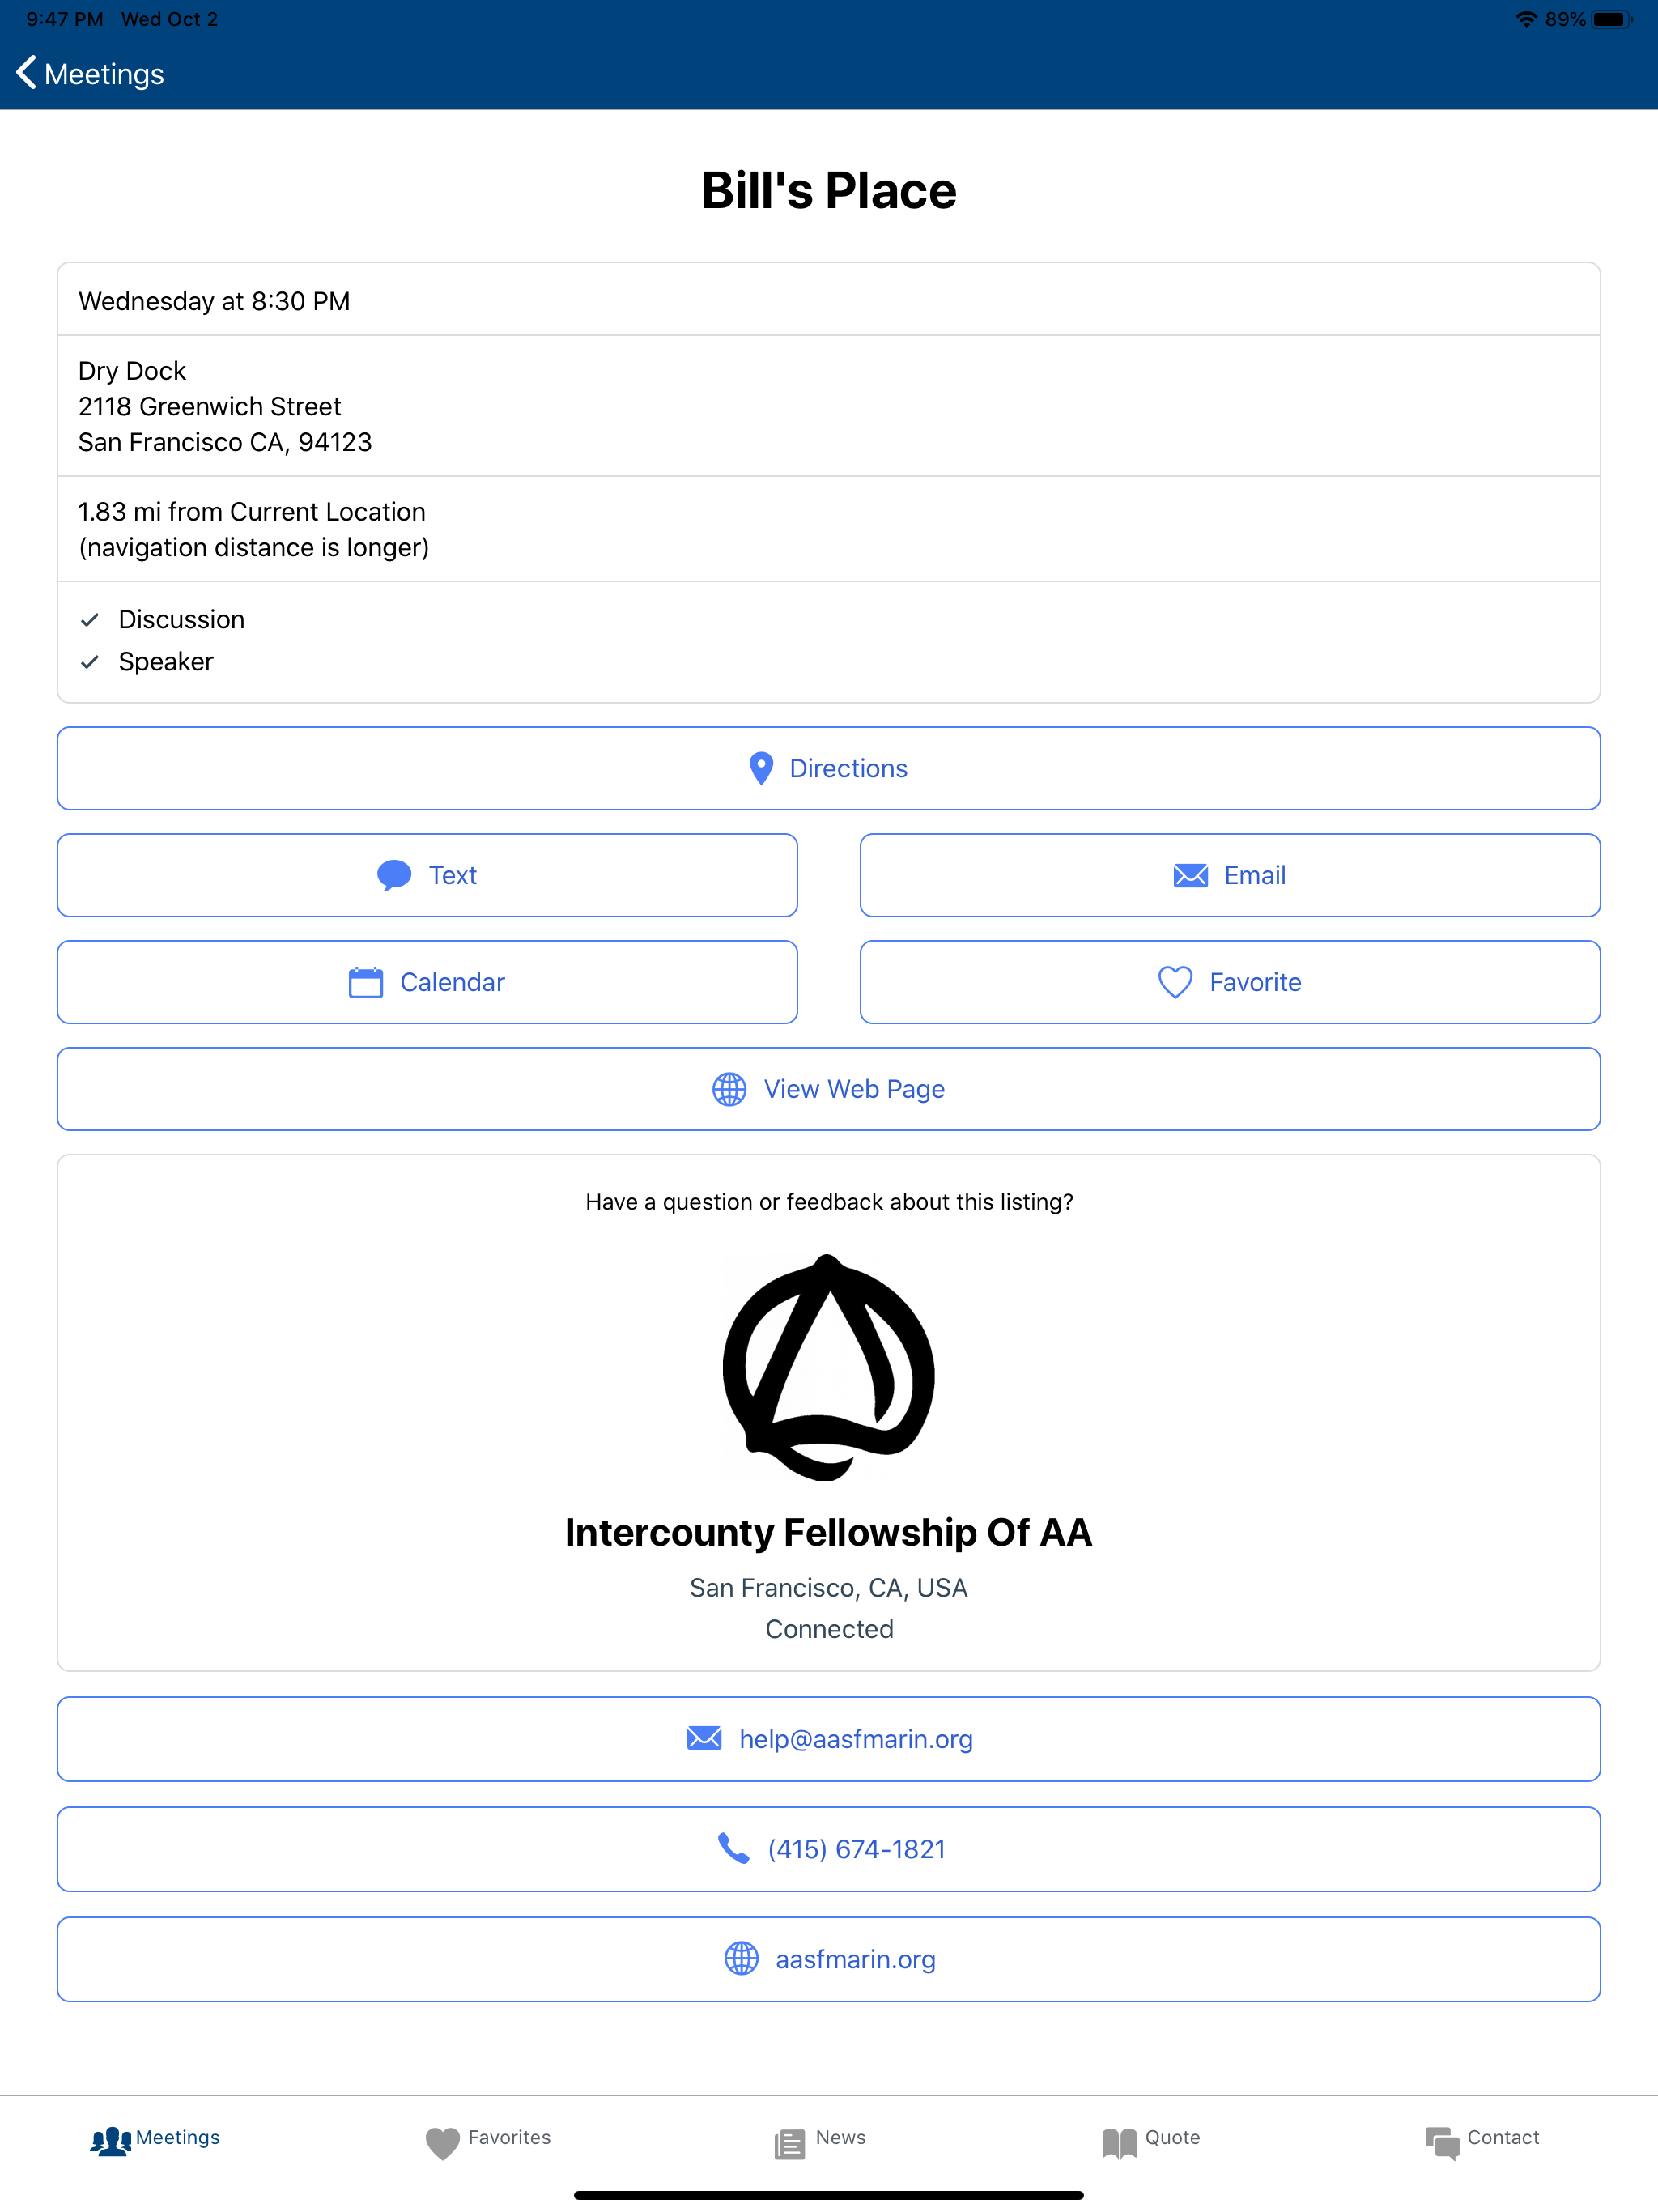Image resolution: width=1658 pixels, height=2212 pixels.
Task: Toggle Favorite heart for Bill's Place
Action: tap(1229, 982)
